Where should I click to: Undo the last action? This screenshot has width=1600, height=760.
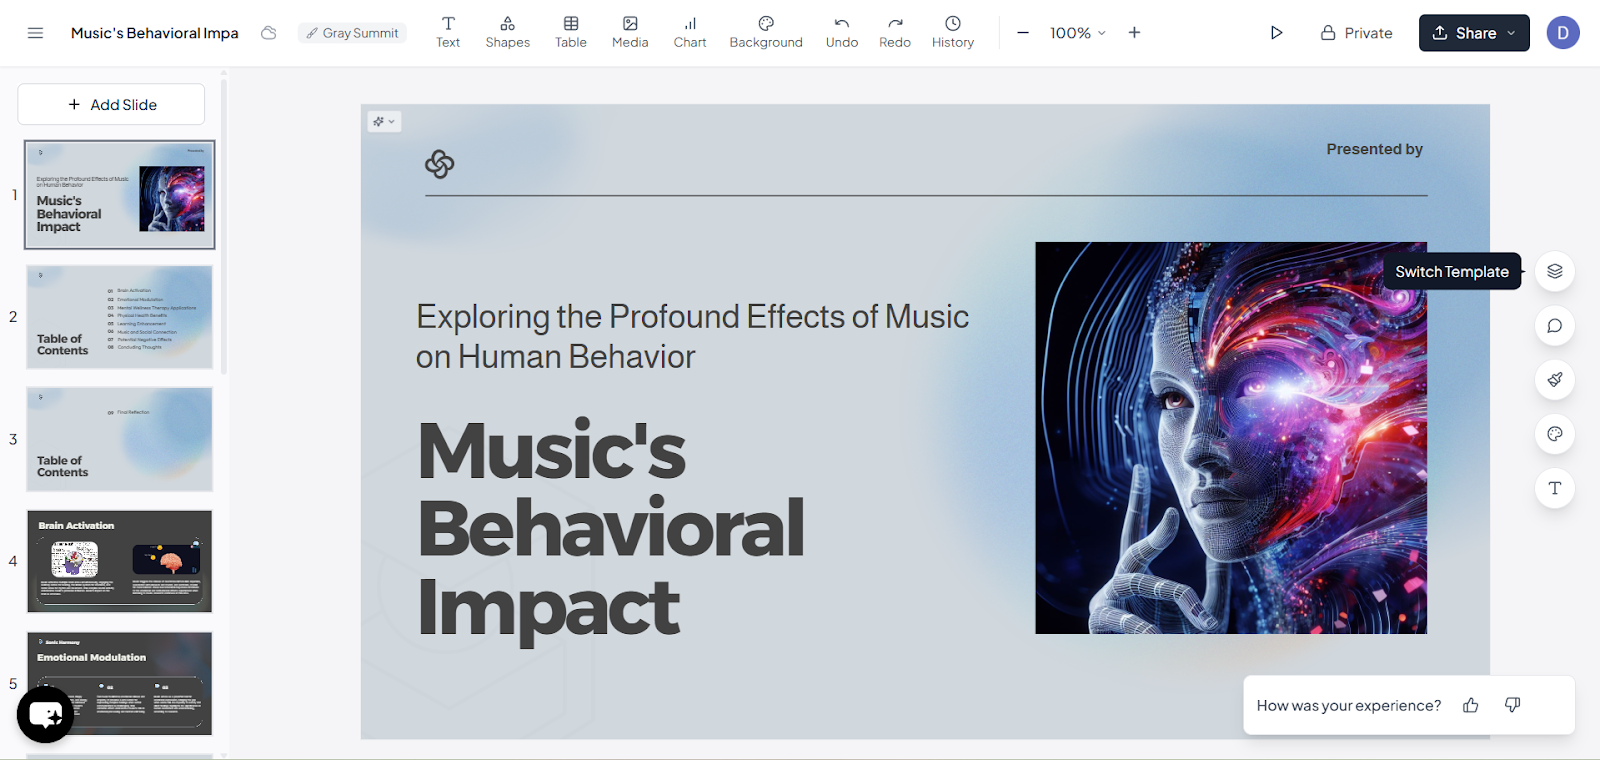pos(842,32)
